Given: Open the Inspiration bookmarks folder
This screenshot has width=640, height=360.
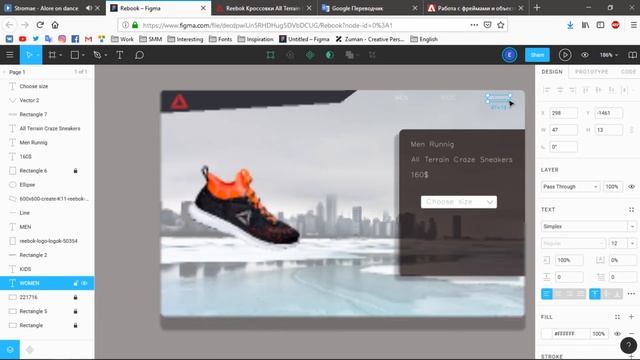Looking at the screenshot, I should pos(256,39).
